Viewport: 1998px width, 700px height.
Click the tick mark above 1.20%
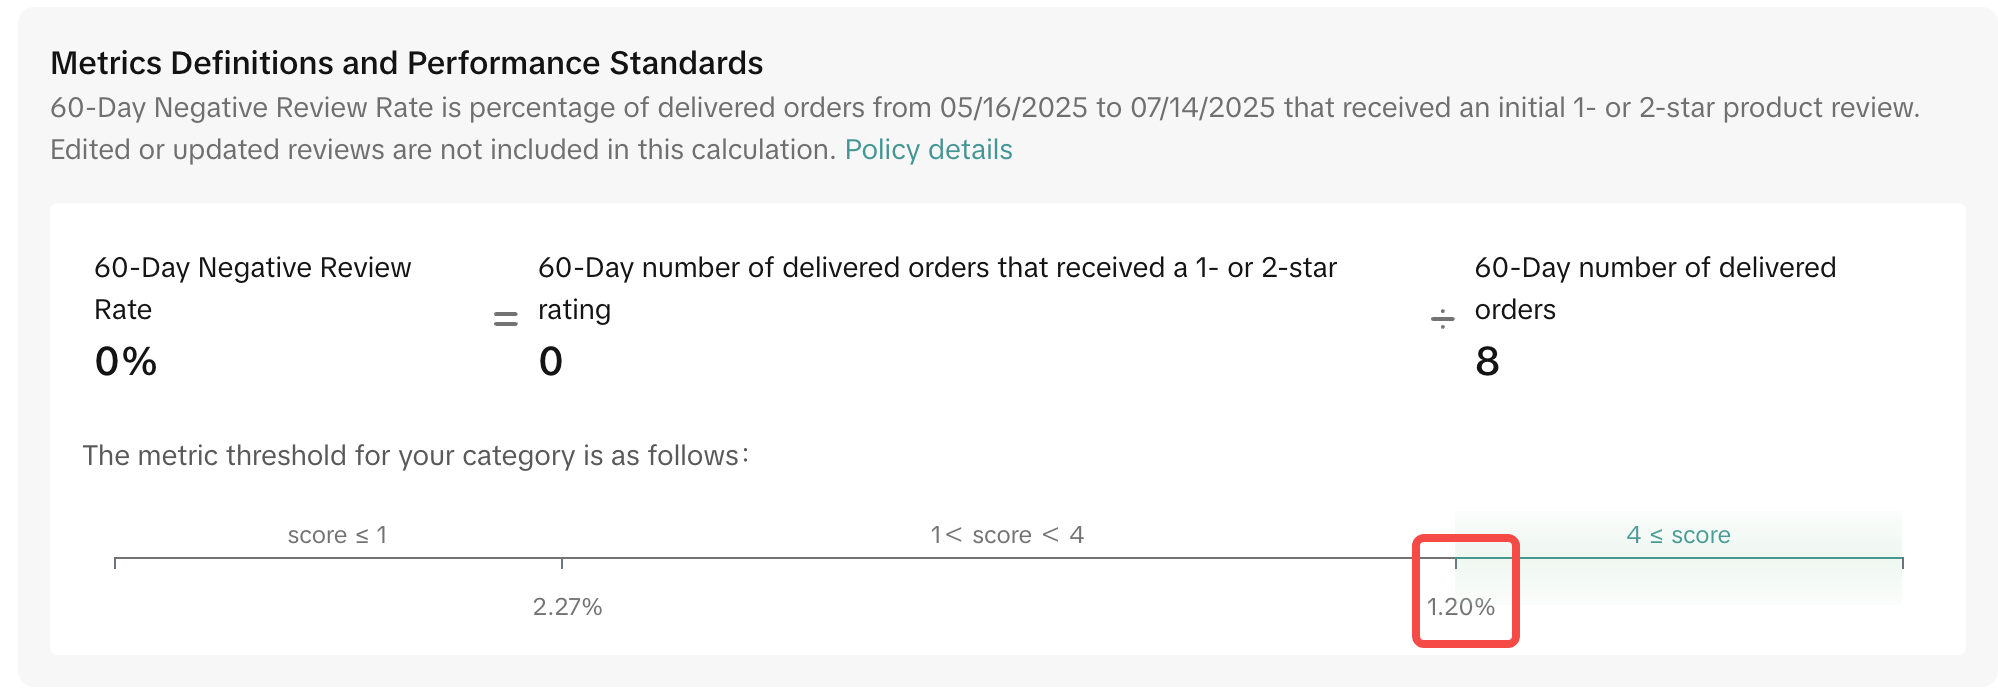[1456, 563]
